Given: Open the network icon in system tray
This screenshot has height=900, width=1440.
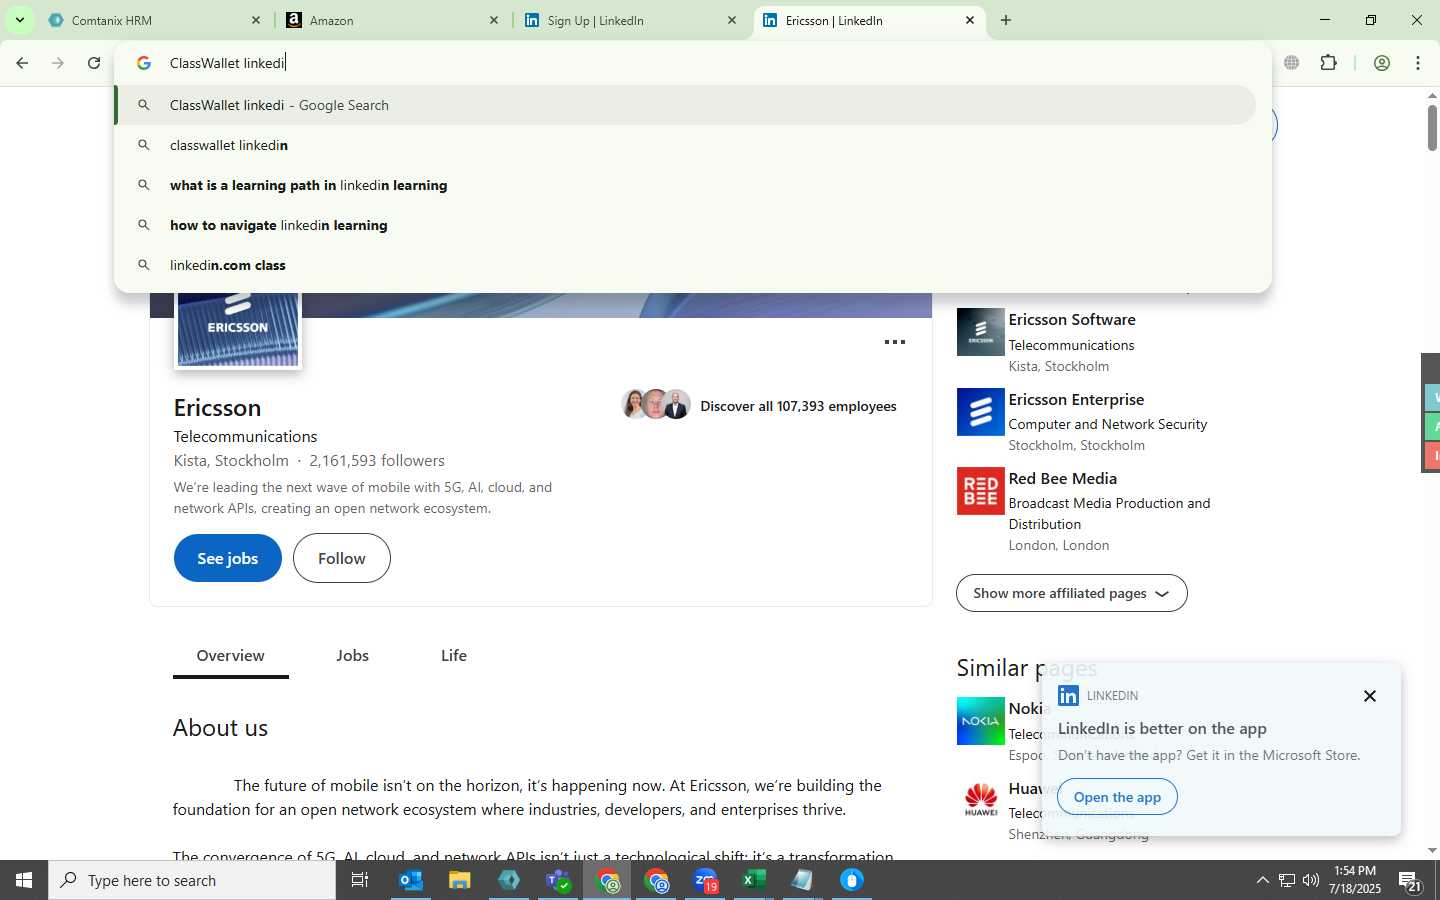Looking at the screenshot, I should pyautogui.click(x=1287, y=880).
